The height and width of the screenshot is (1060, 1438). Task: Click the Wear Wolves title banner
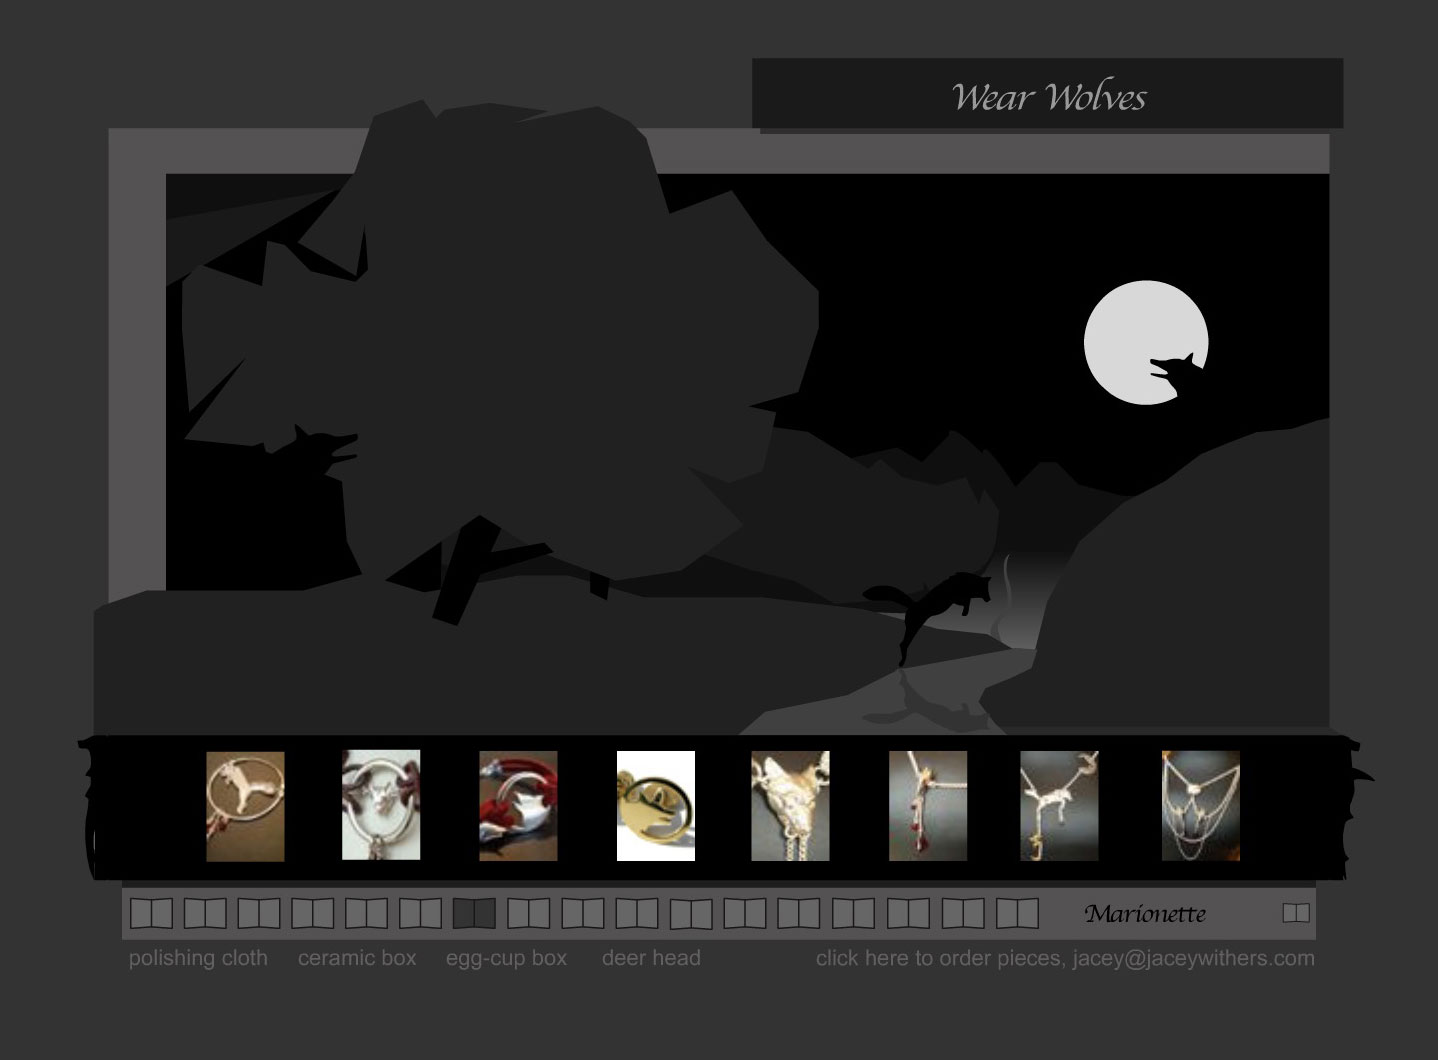click(1047, 95)
